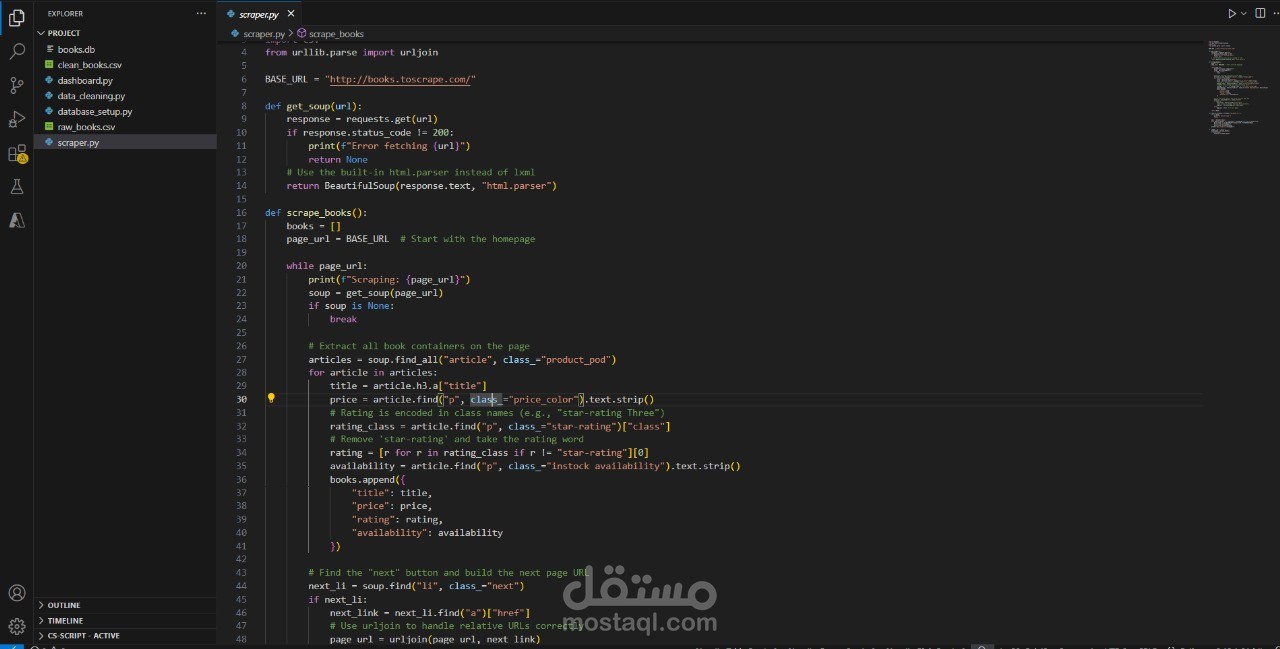
Task: Click line number 16 in gutter
Action: pos(241,213)
